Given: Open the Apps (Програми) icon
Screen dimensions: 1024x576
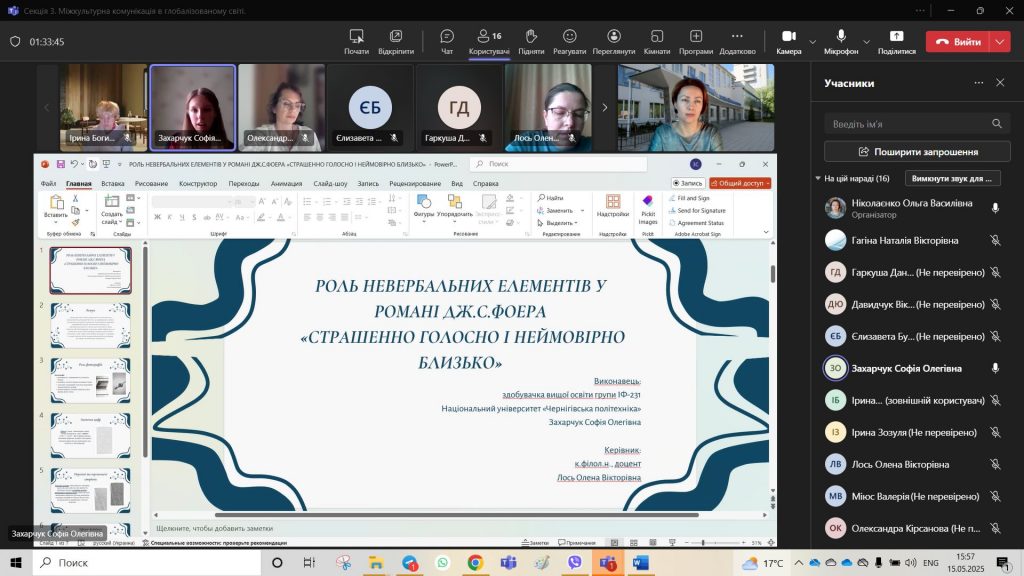Looking at the screenshot, I should (x=695, y=41).
